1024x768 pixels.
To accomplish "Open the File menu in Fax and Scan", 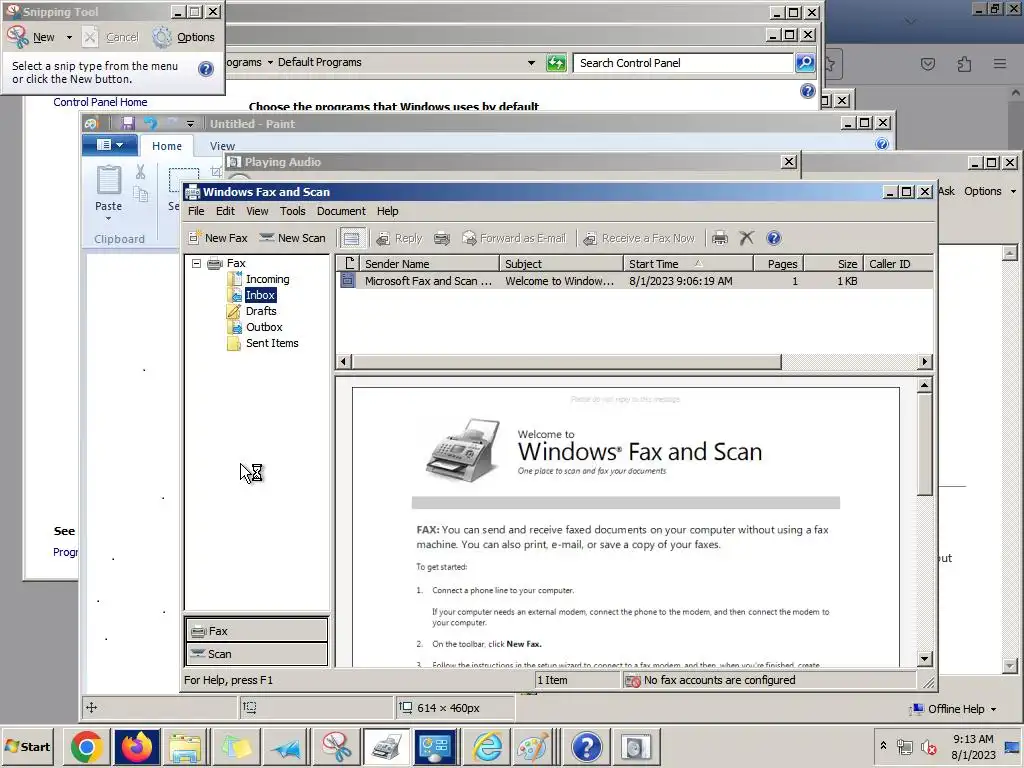I will [196, 211].
